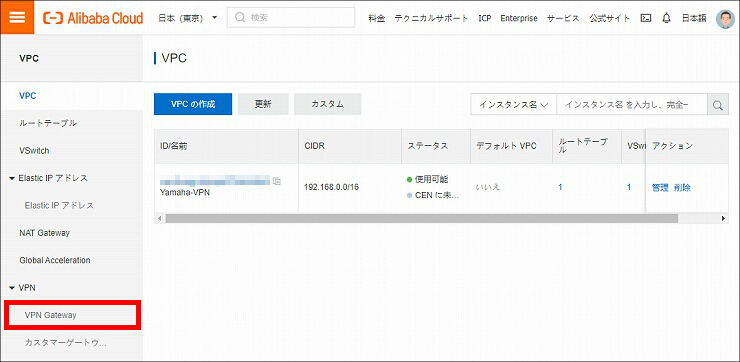Open the notifications bell
The image size is (740, 362).
click(666, 18)
